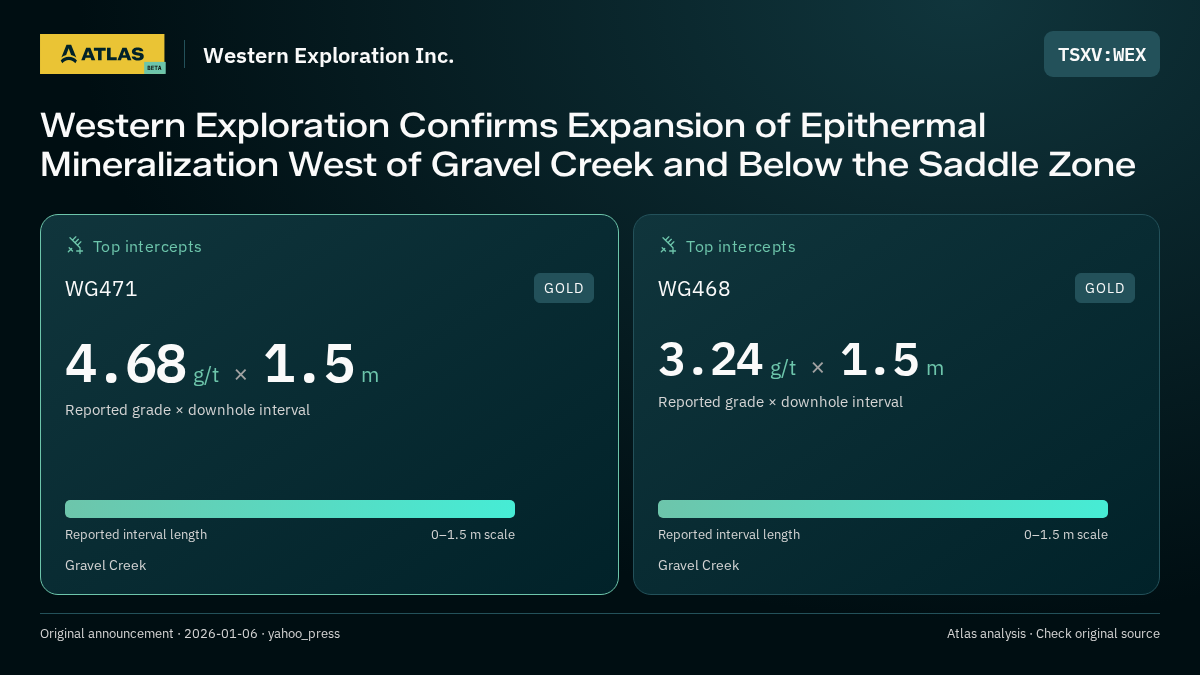Click the TSXV:WEX ticker badge

point(1102,54)
